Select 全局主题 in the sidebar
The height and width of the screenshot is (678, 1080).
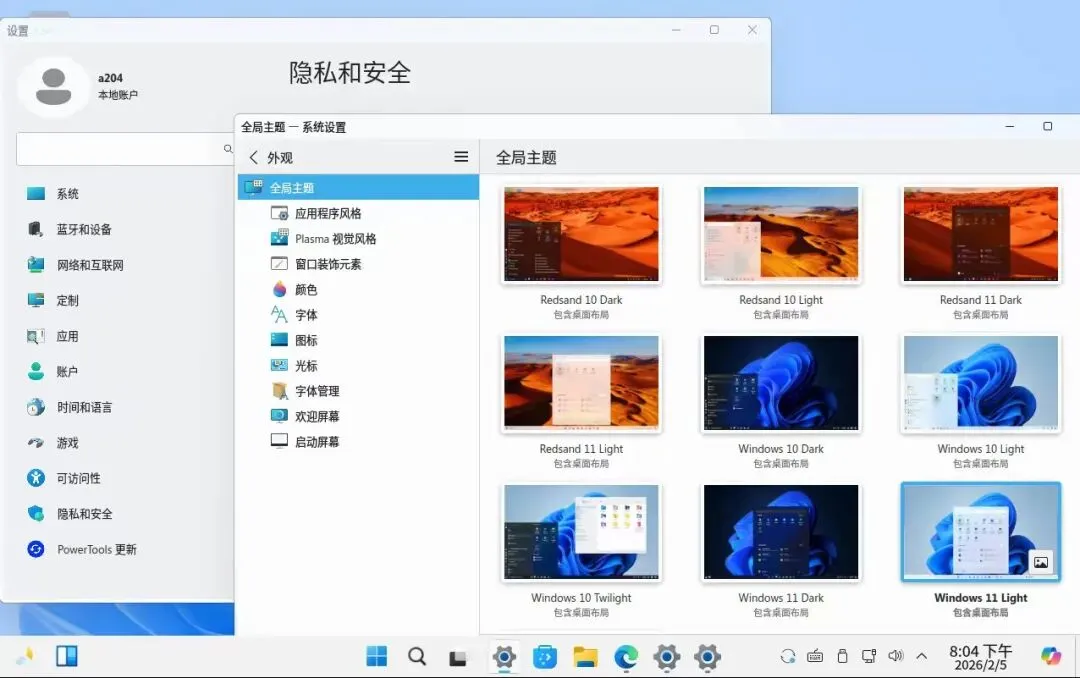(x=358, y=187)
